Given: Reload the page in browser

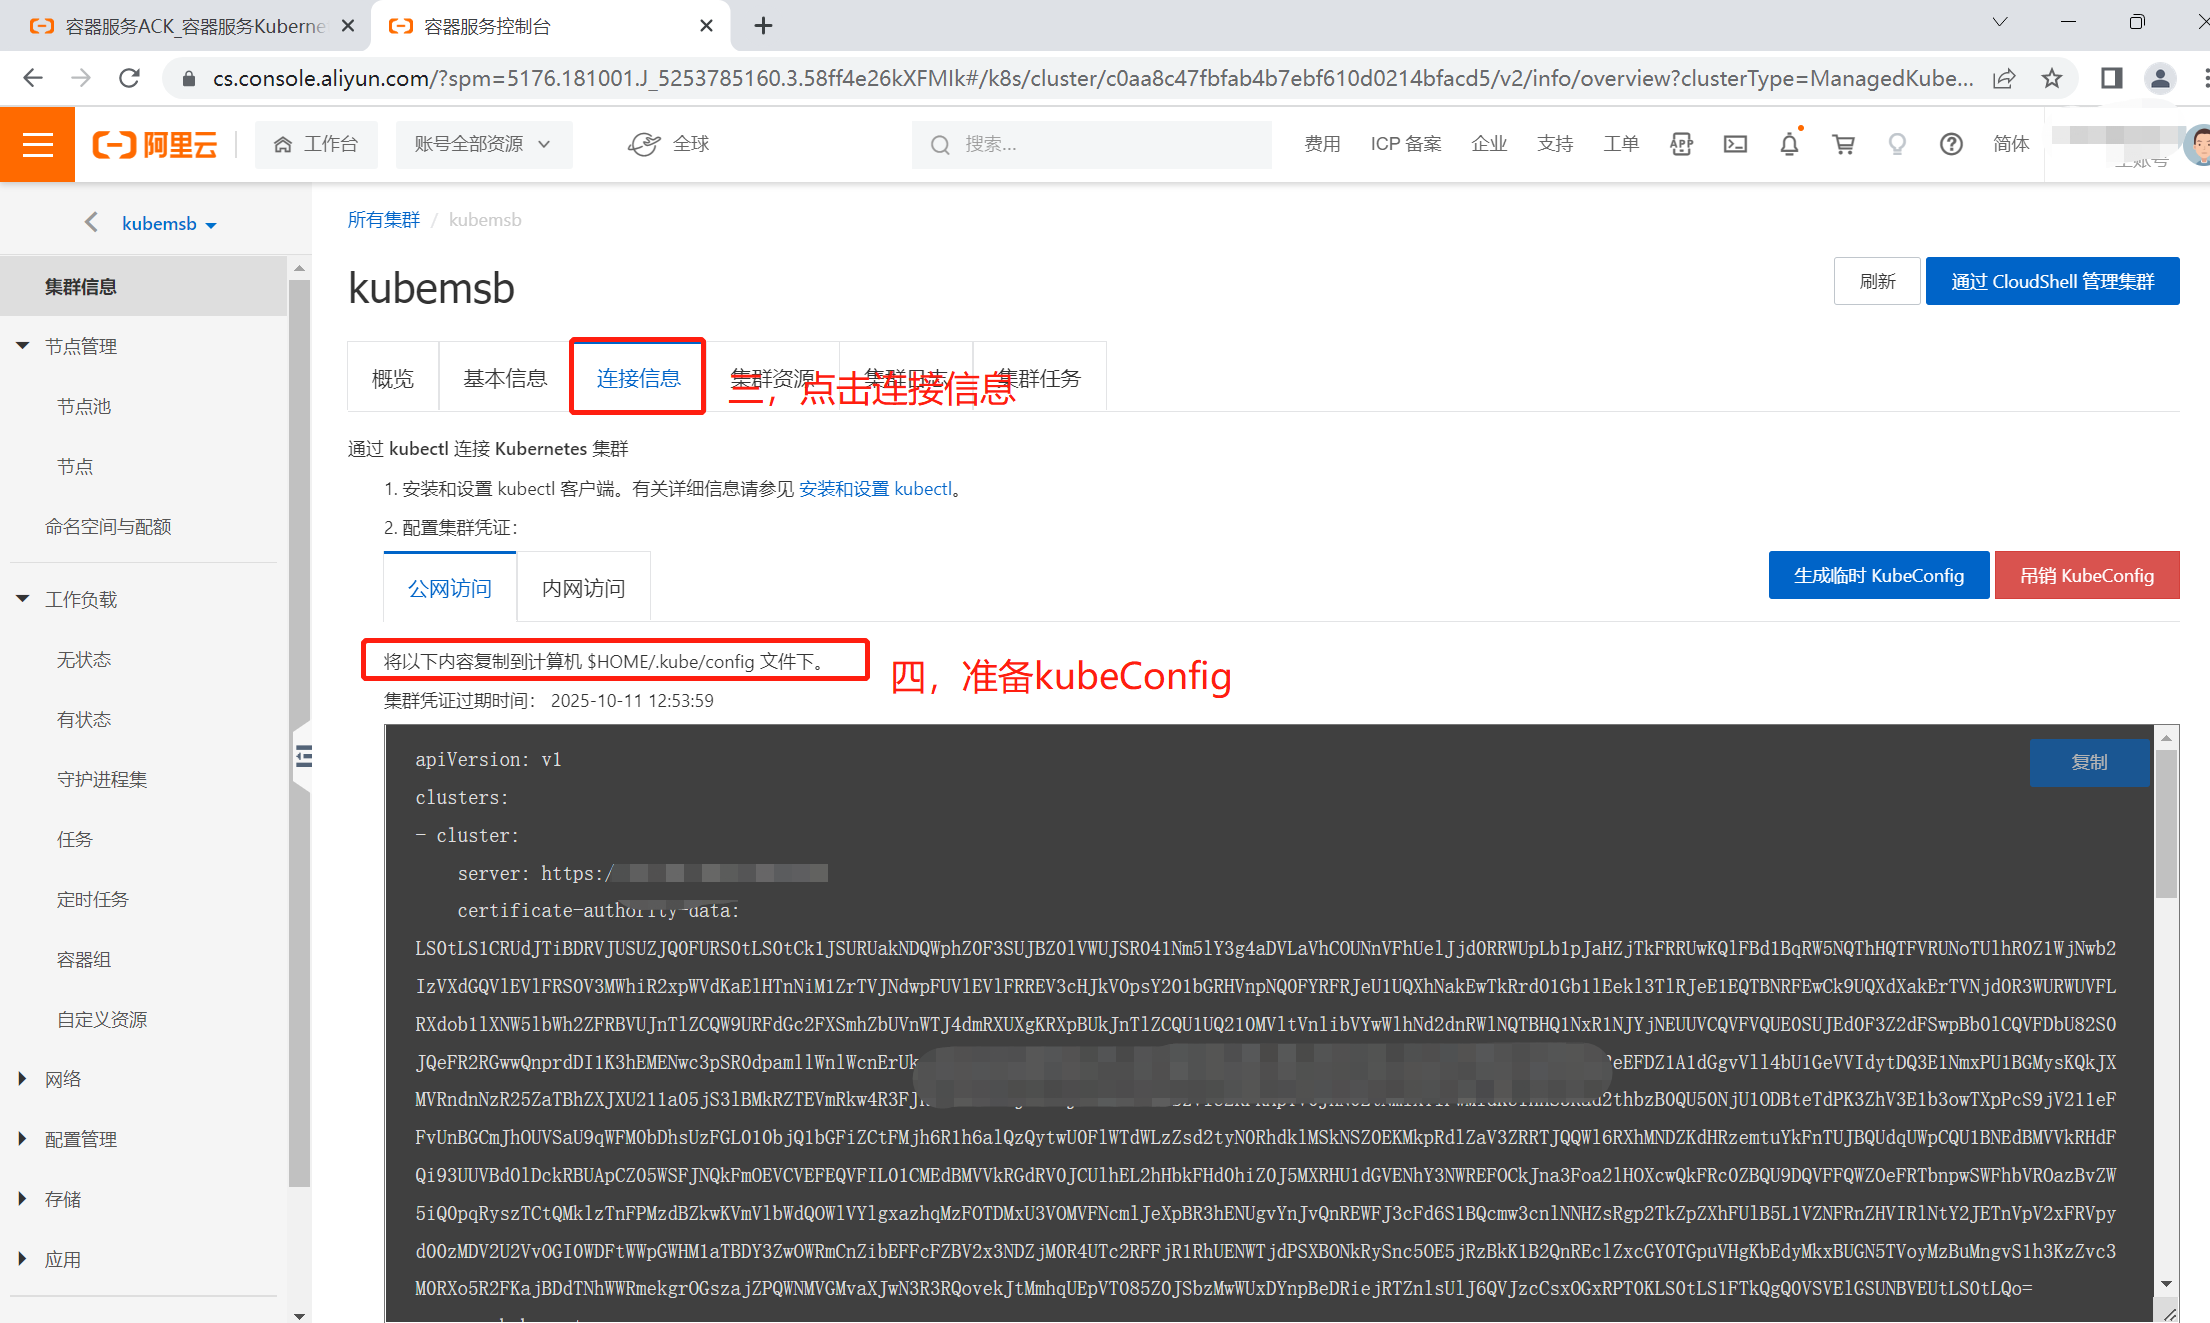Looking at the screenshot, I should coord(129,78).
